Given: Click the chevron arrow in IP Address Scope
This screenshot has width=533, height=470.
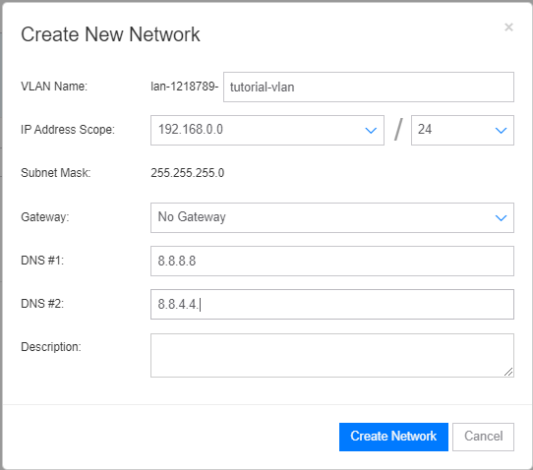Looking at the screenshot, I should click(x=371, y=130).
